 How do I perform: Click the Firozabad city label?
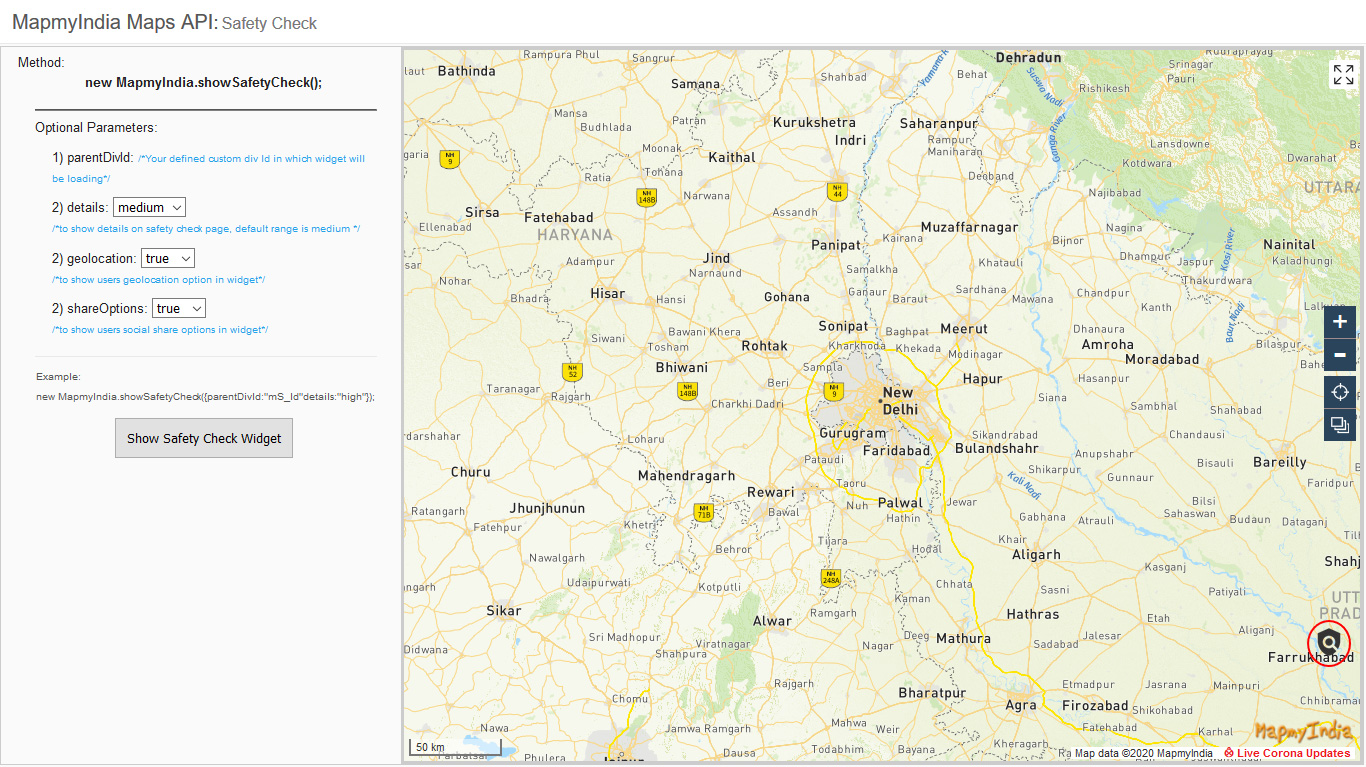pyautogui.click(x=1095, y=705)
